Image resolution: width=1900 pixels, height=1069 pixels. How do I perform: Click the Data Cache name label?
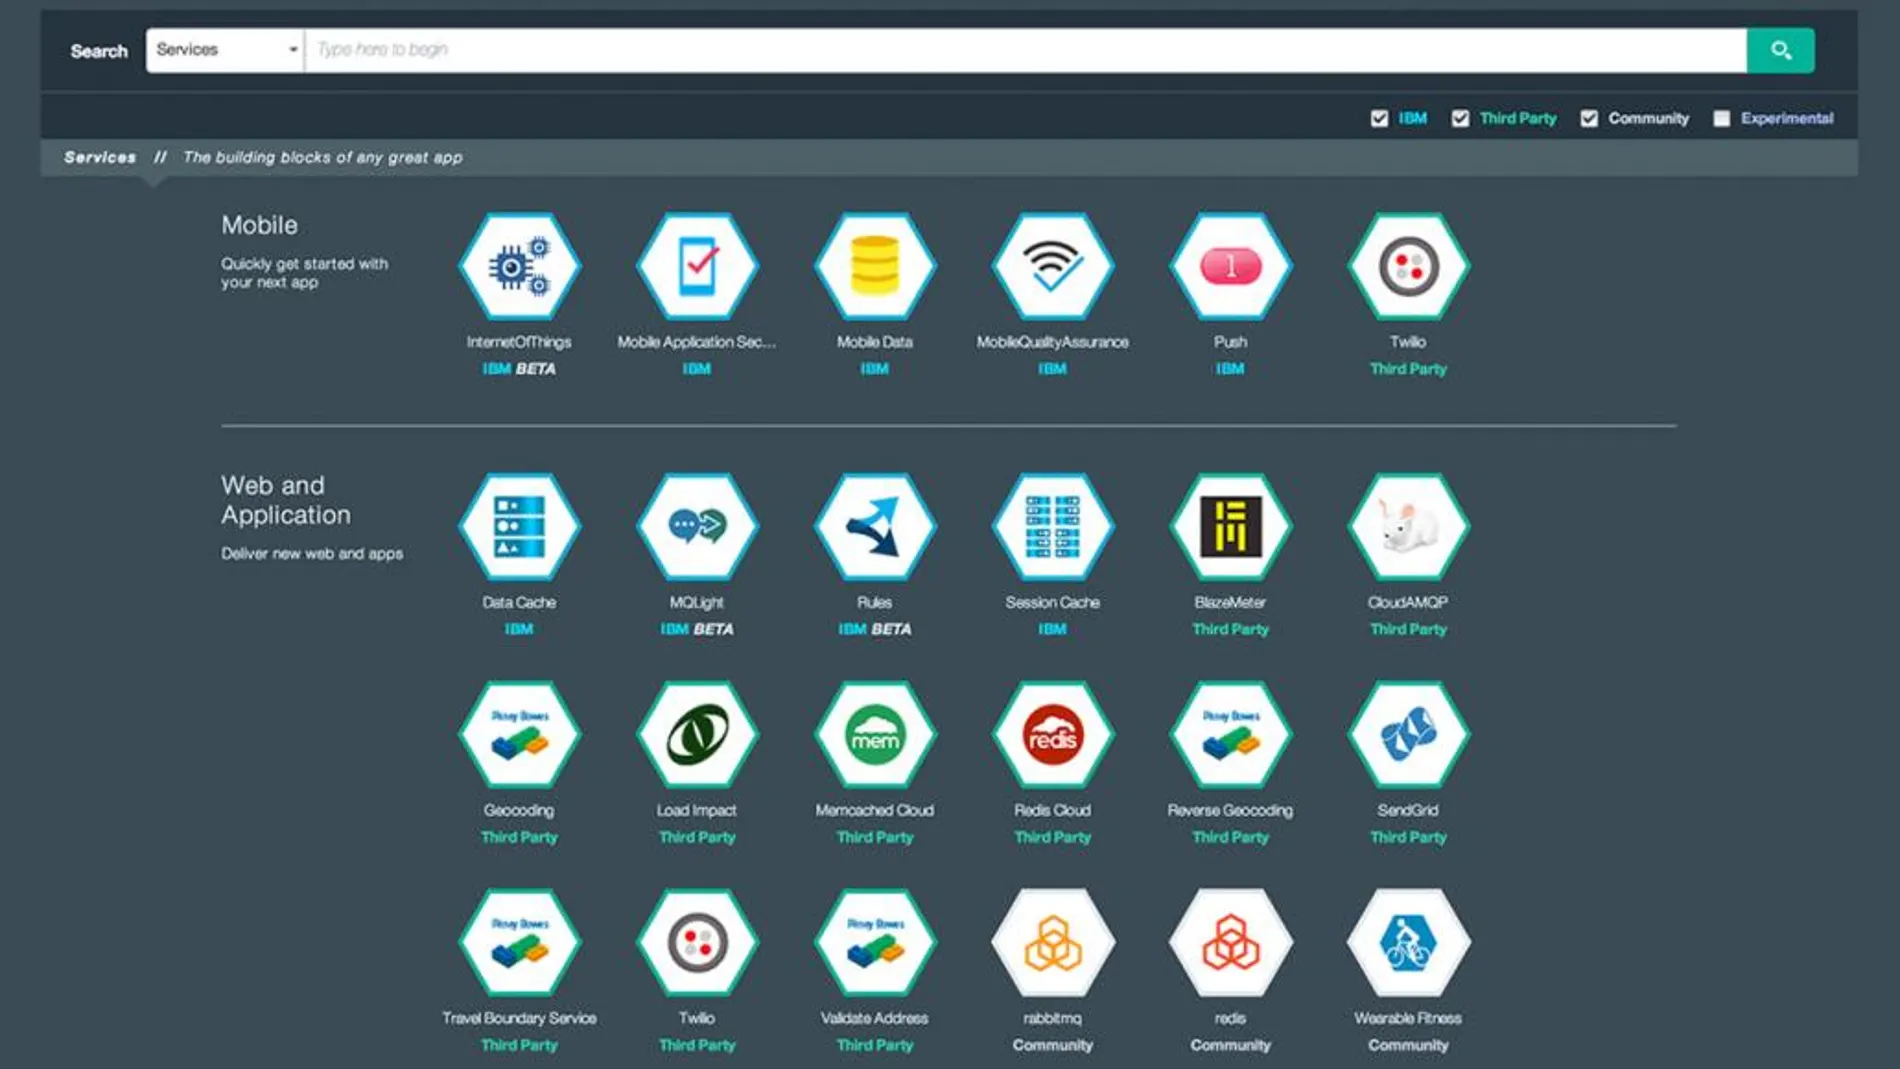point(519,602)
